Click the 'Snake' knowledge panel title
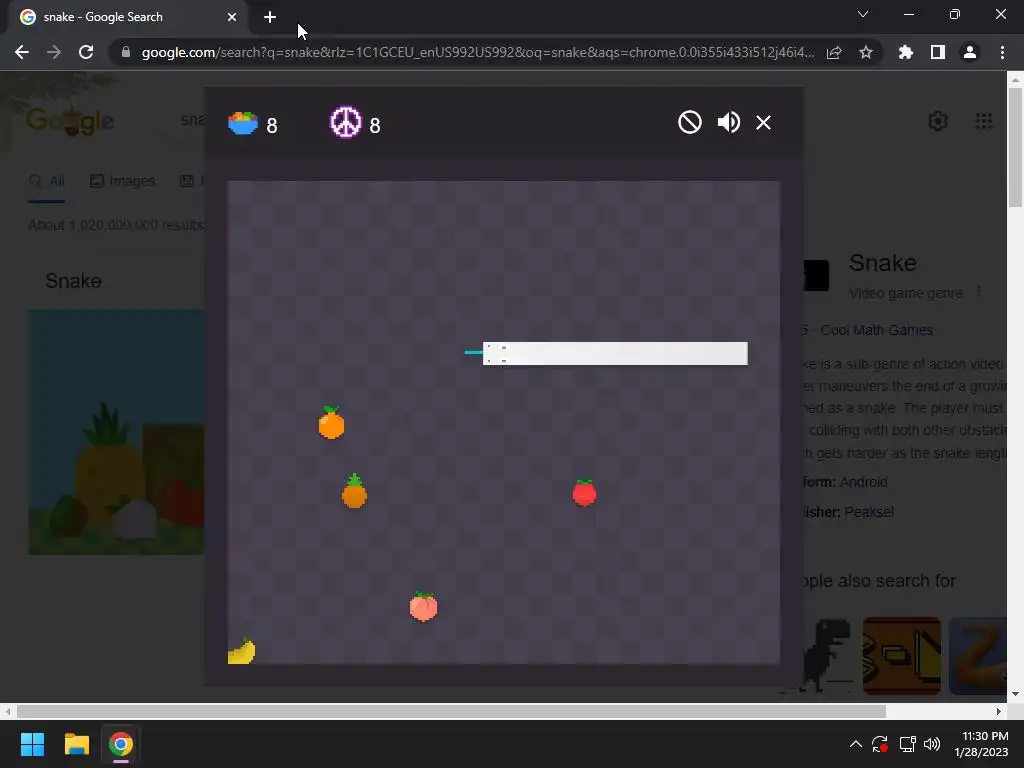This screenshot has height=768, width=1024. 882,263
